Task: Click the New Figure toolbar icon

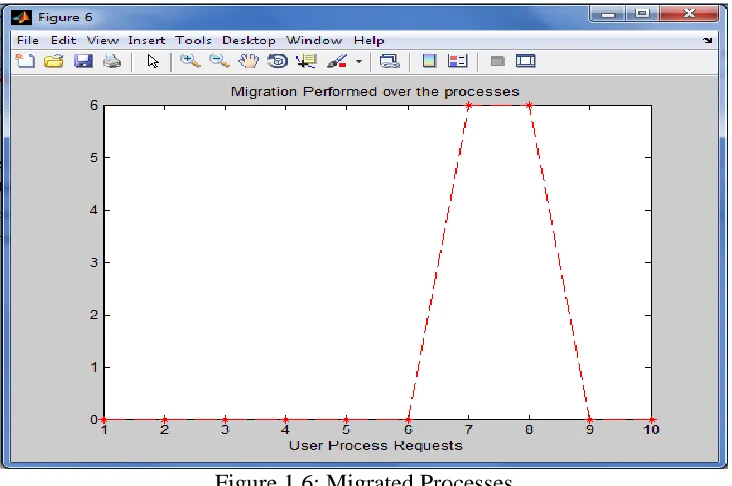Action: pyautogui.click(x=25, y=61)
